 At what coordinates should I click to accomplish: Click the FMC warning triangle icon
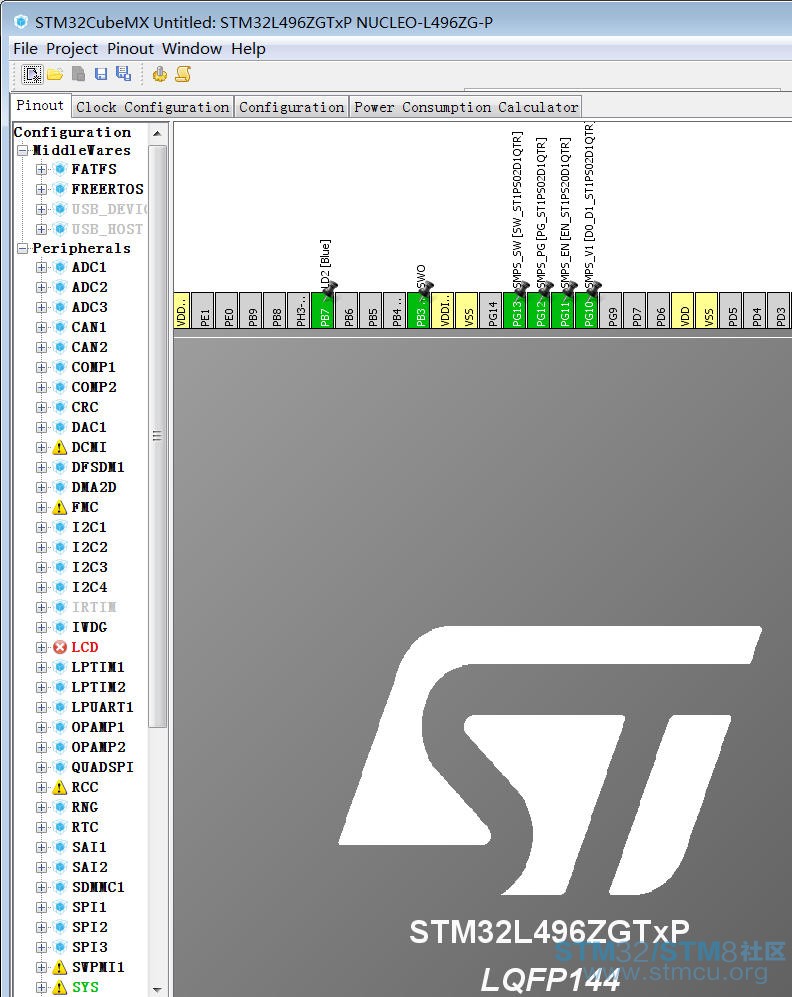pos(60,507)
